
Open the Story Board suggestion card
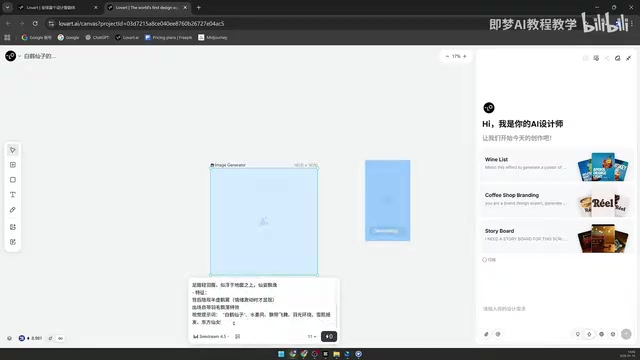tap(556, 237)
